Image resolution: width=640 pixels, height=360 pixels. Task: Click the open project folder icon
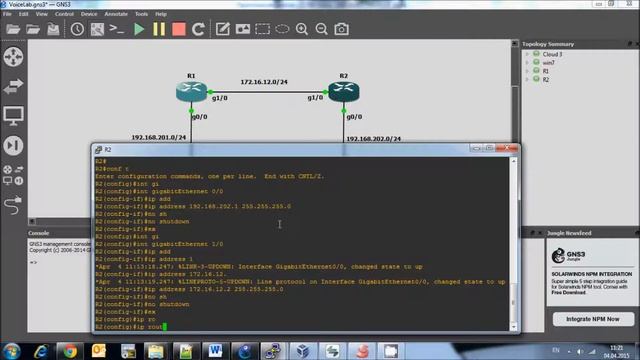[x=33, y=29]
